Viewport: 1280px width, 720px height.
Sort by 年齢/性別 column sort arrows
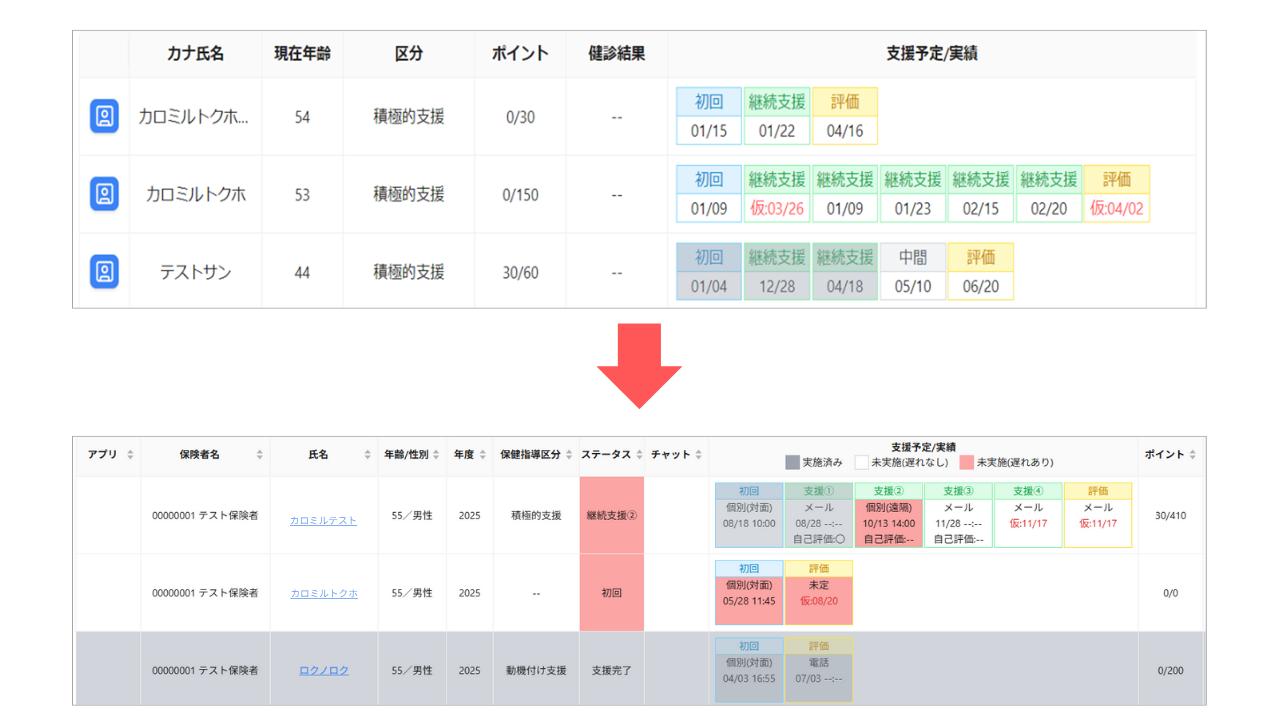pos(437,455)
